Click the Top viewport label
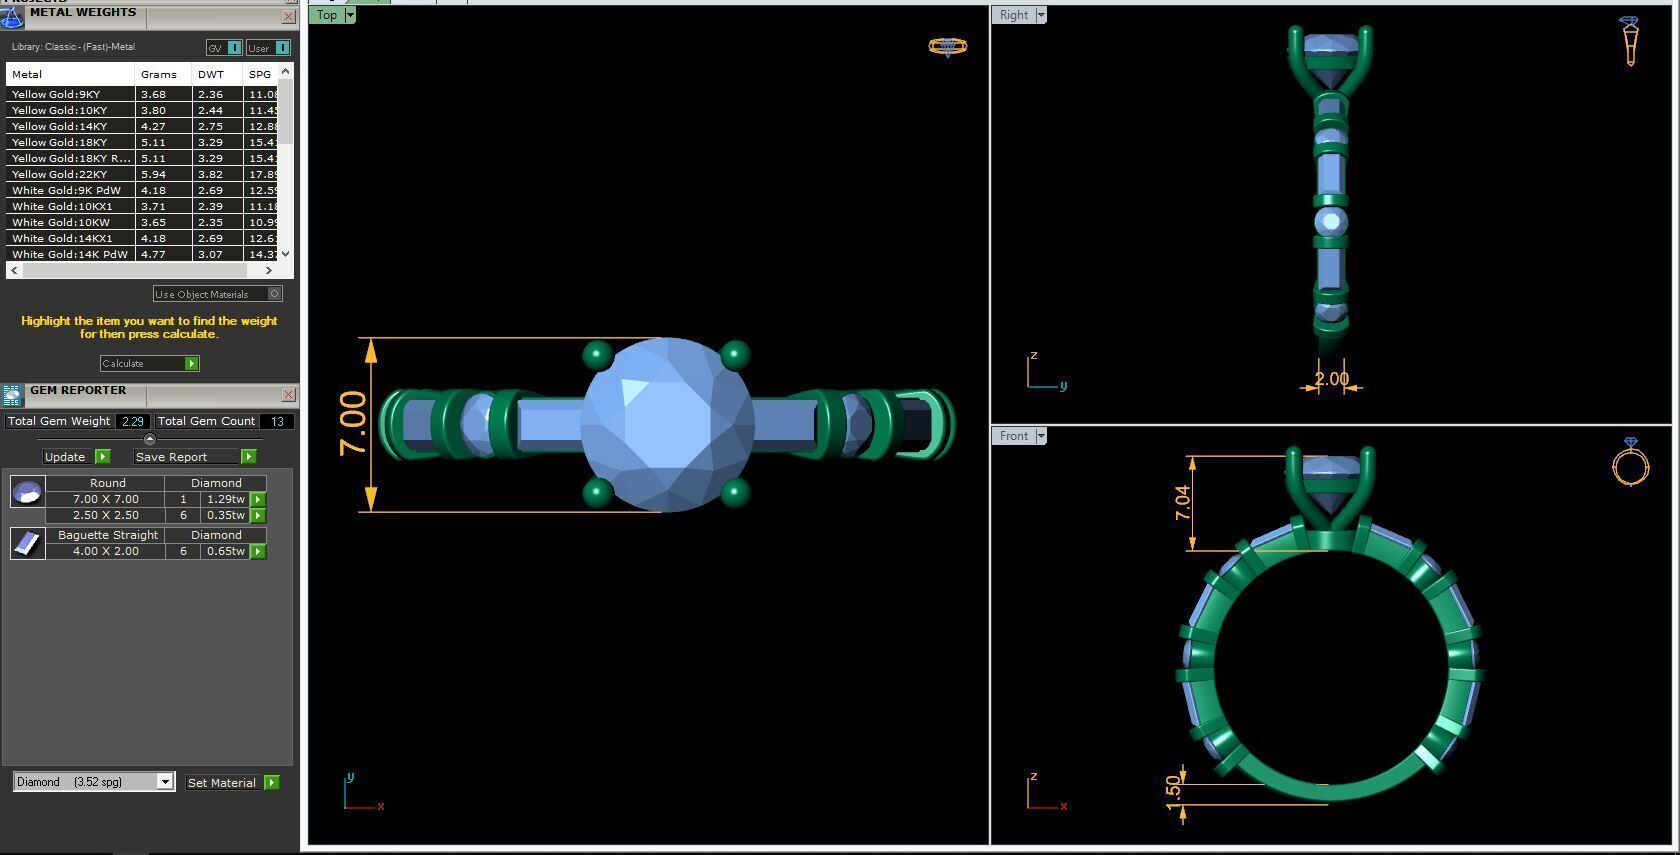Image resolution: width=1680 pixels, height=855 pixels. [327, 15]
